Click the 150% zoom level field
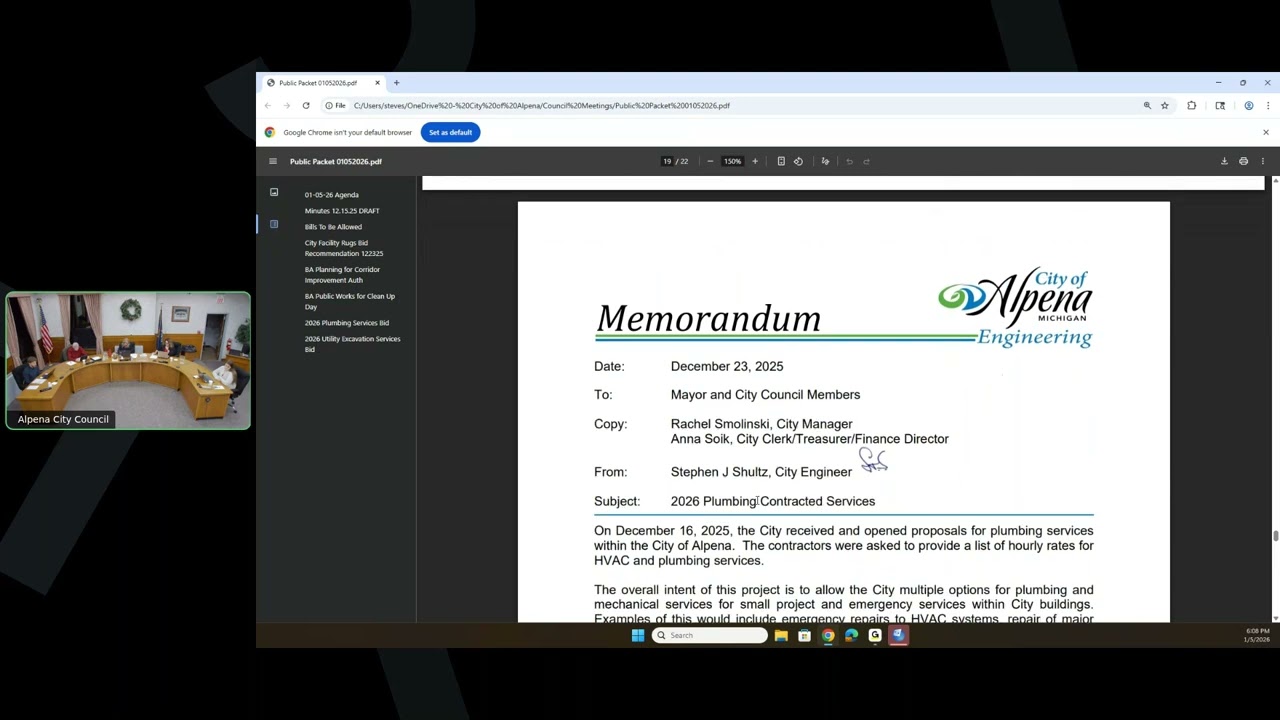The height and width of the screenshot is (720, 1280). pyautogui.click(x=733, y=161)
